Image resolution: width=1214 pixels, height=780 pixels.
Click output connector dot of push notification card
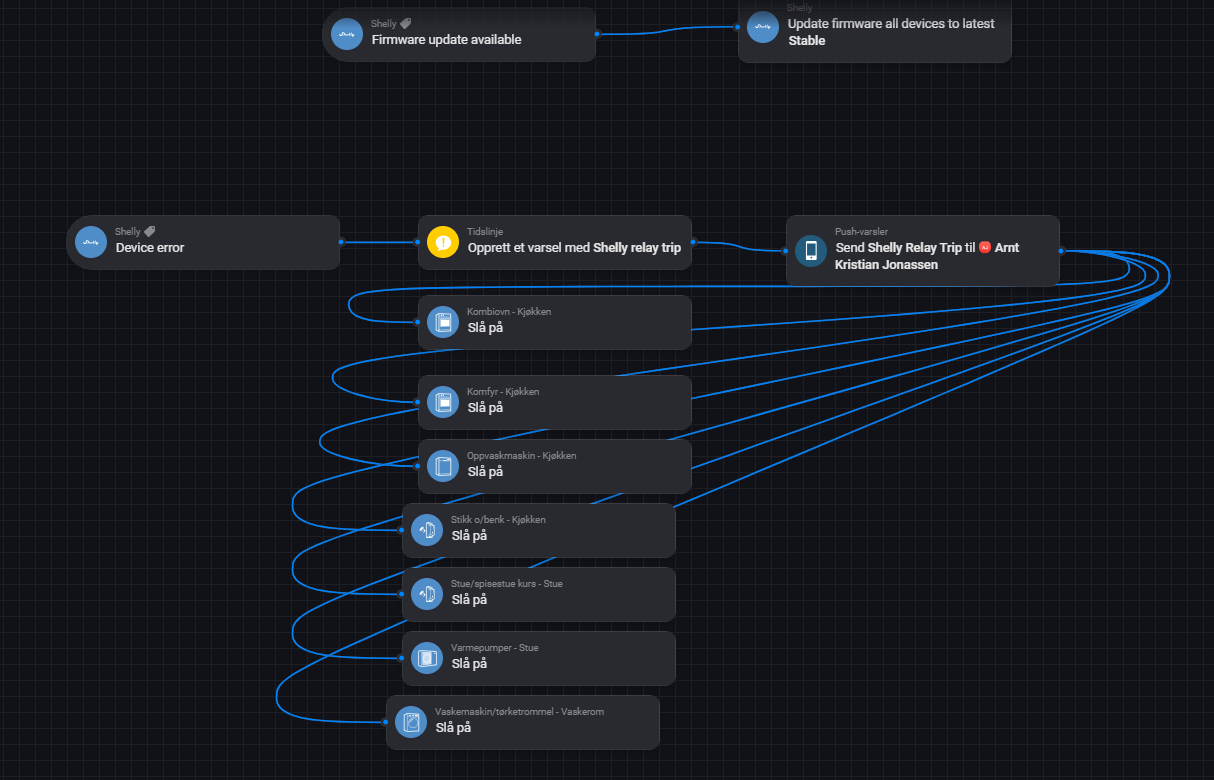pos(1061,250)
